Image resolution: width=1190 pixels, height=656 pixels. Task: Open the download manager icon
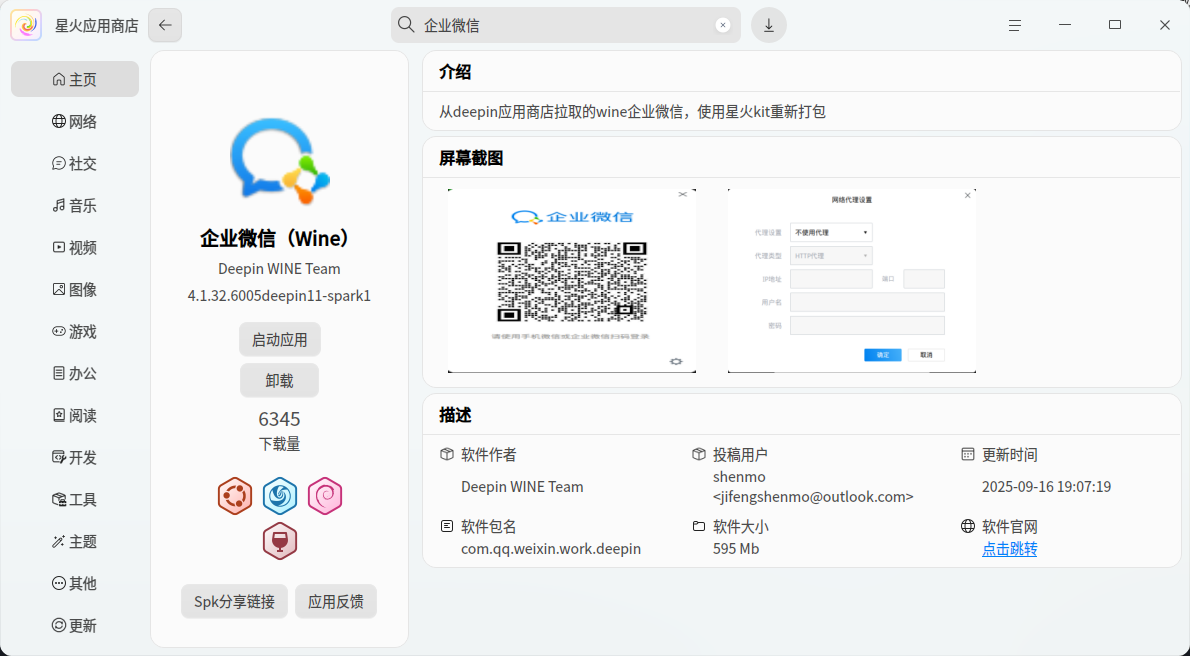pos(769,25)
